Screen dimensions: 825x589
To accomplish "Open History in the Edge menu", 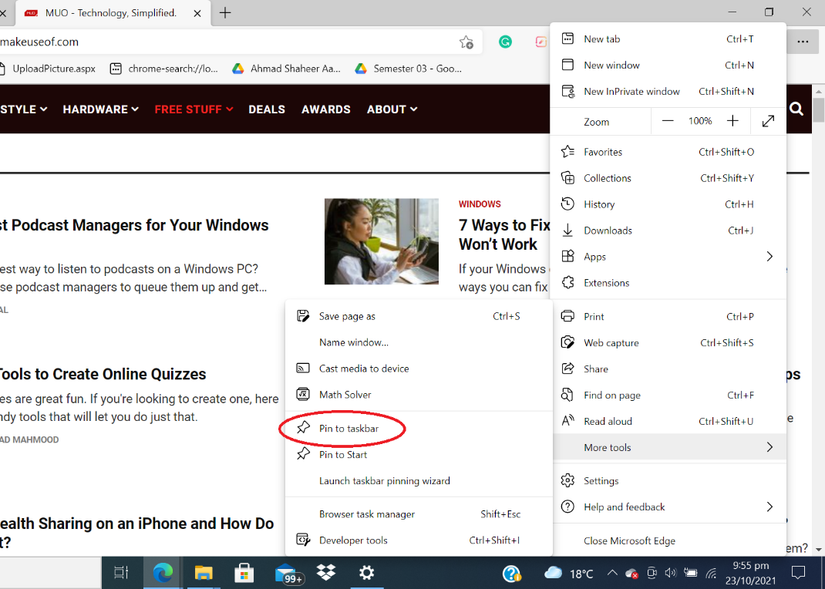I will click(668, 204).
